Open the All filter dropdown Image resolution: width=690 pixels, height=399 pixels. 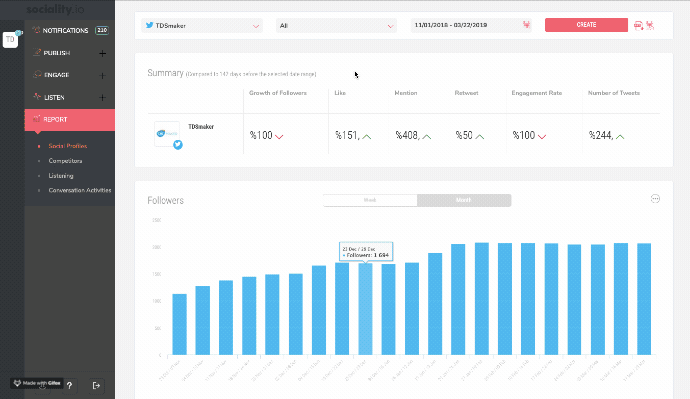tap(336, 26)
